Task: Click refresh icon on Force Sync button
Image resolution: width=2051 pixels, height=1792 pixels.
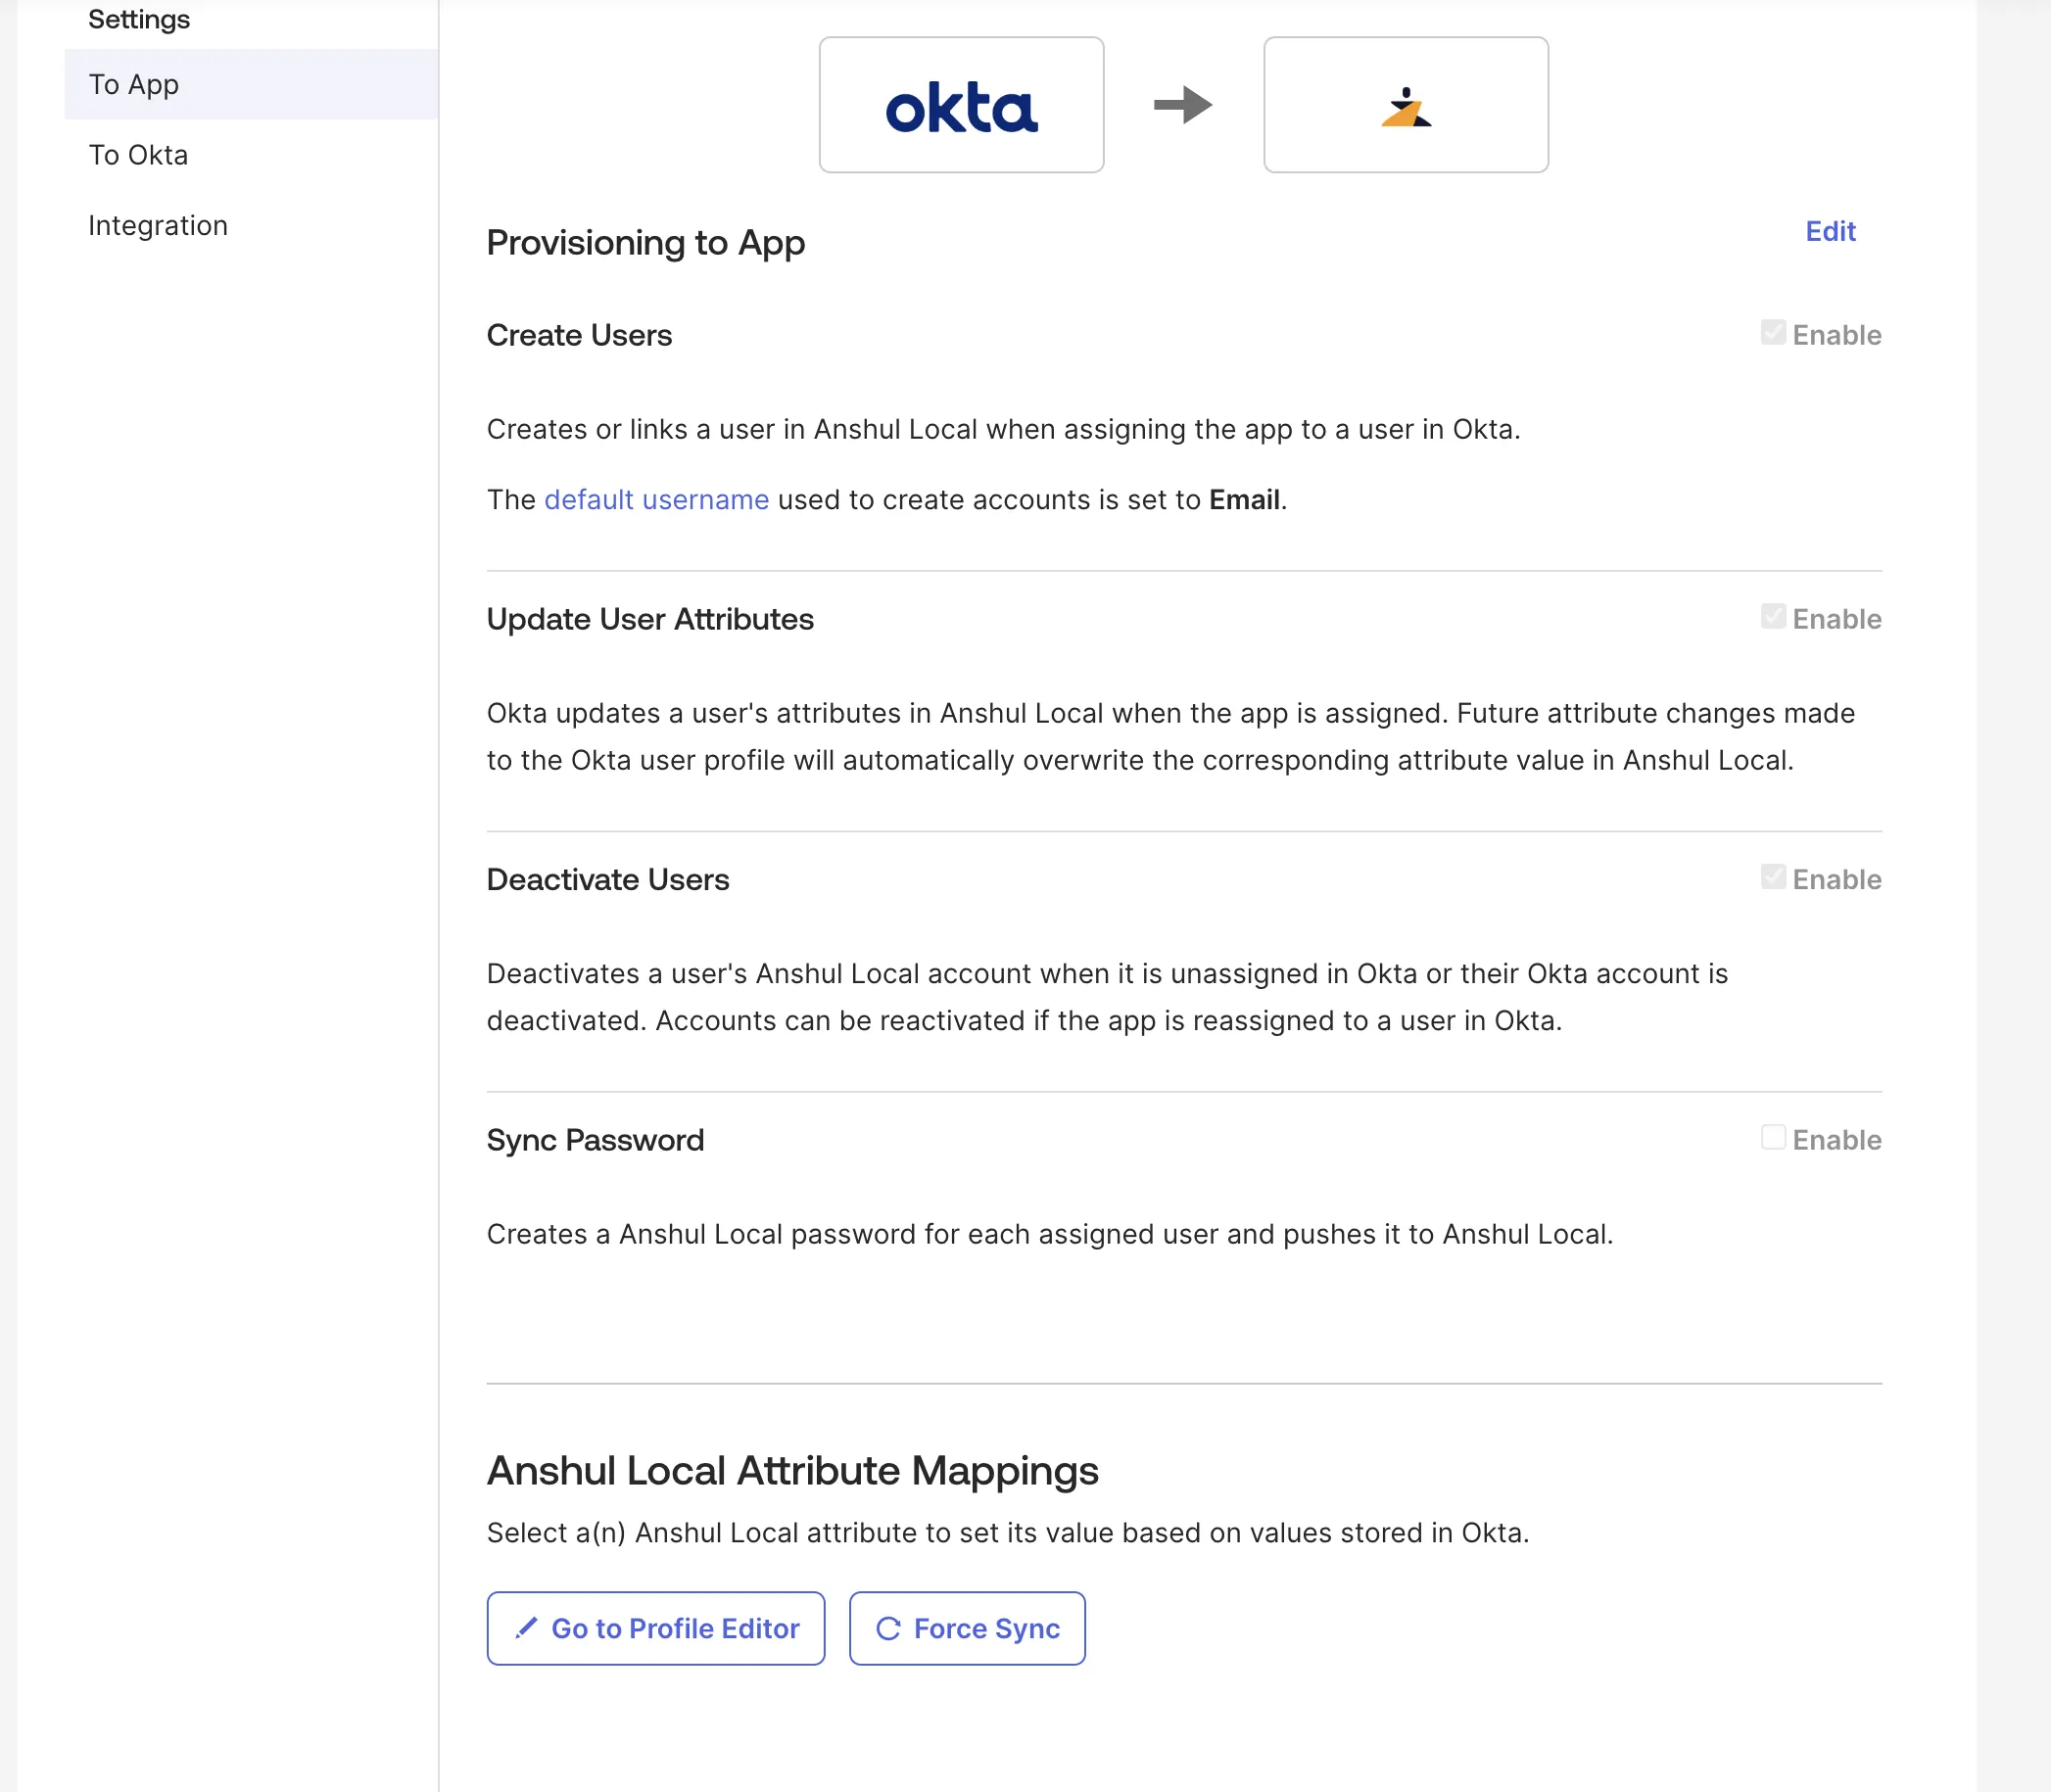Action: point(888,1628)
